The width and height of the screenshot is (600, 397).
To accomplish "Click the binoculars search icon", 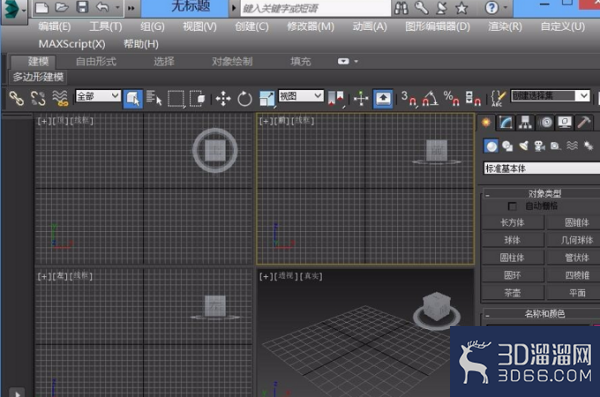I will pyautogui.click(x=401, y=8).
